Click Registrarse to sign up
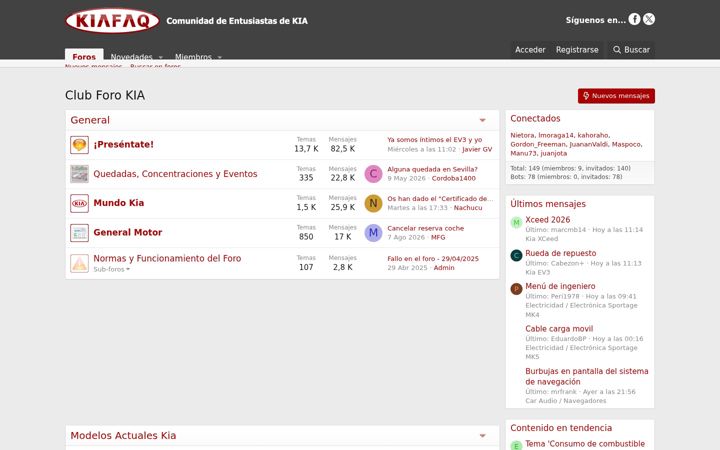This screenshot has width=720, height=450. point(577,50)
